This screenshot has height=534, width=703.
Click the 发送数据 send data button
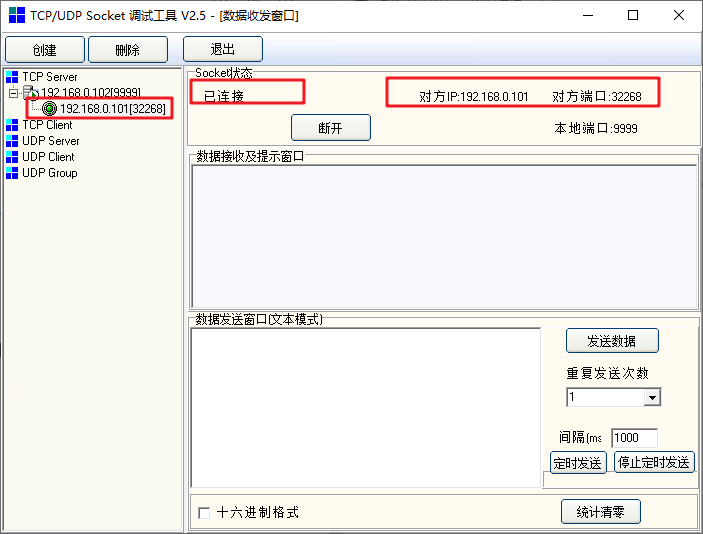click(612, 341)
